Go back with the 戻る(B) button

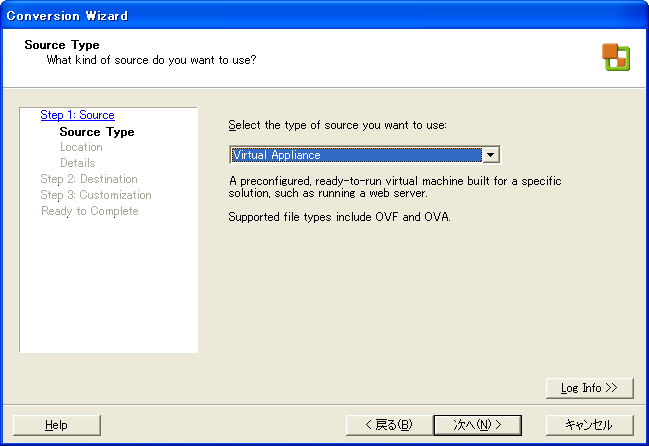pyautogui.click(x=389, y=425)
